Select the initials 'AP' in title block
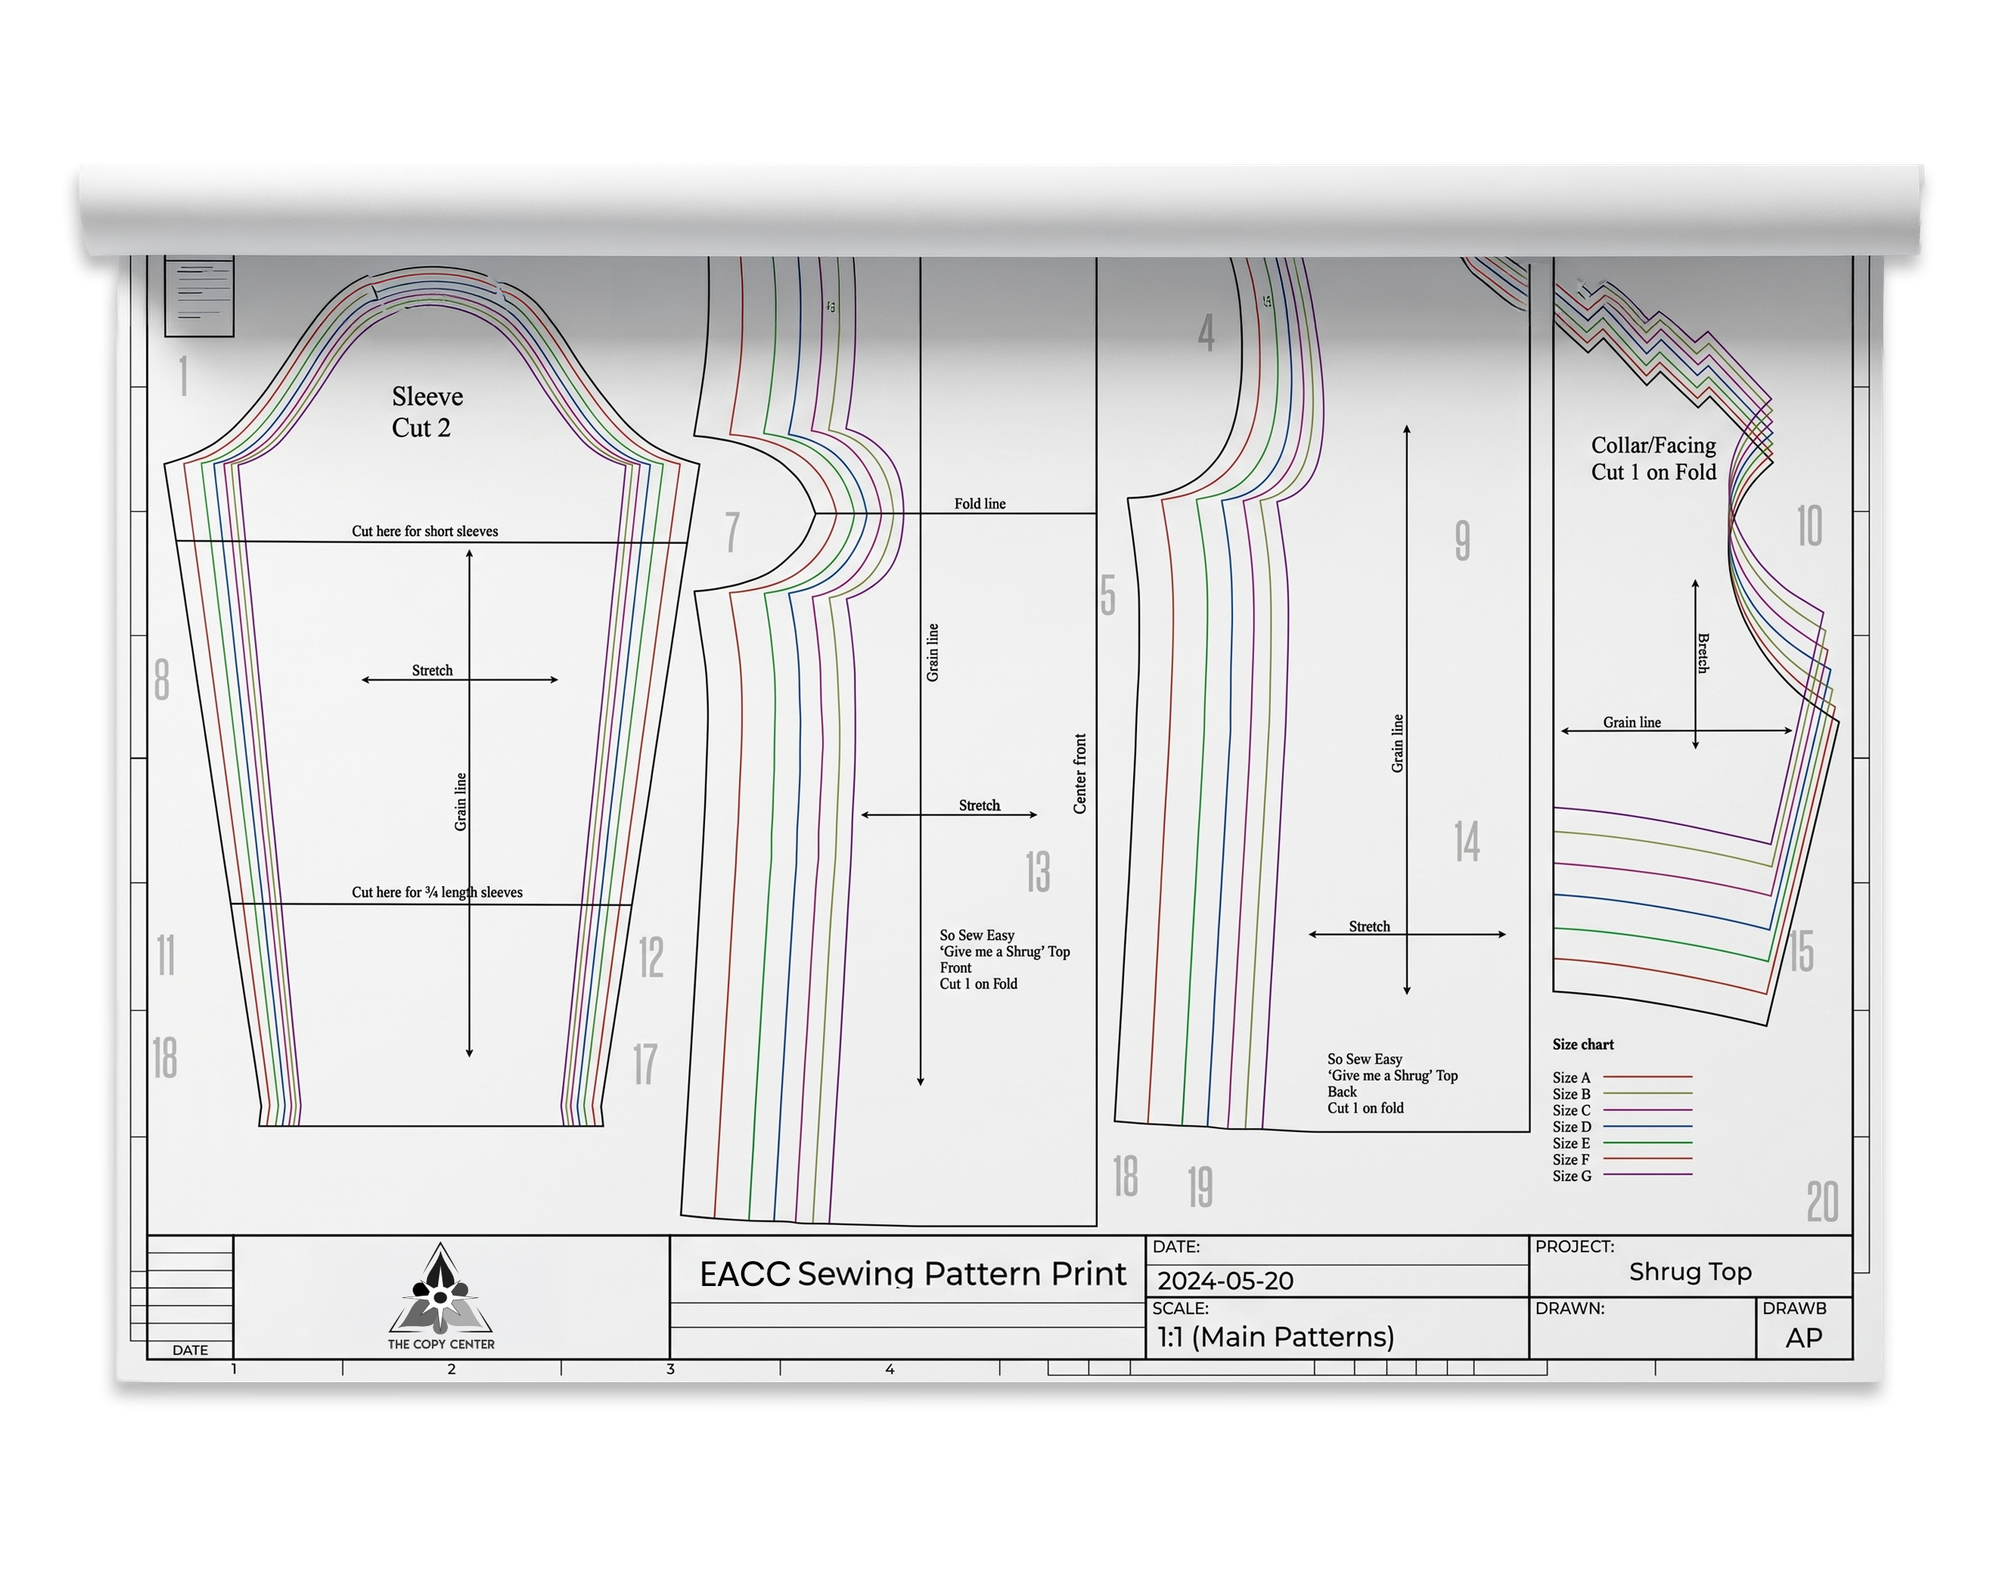Screen dimensions: 2000x1576 click(1804, 1338)
